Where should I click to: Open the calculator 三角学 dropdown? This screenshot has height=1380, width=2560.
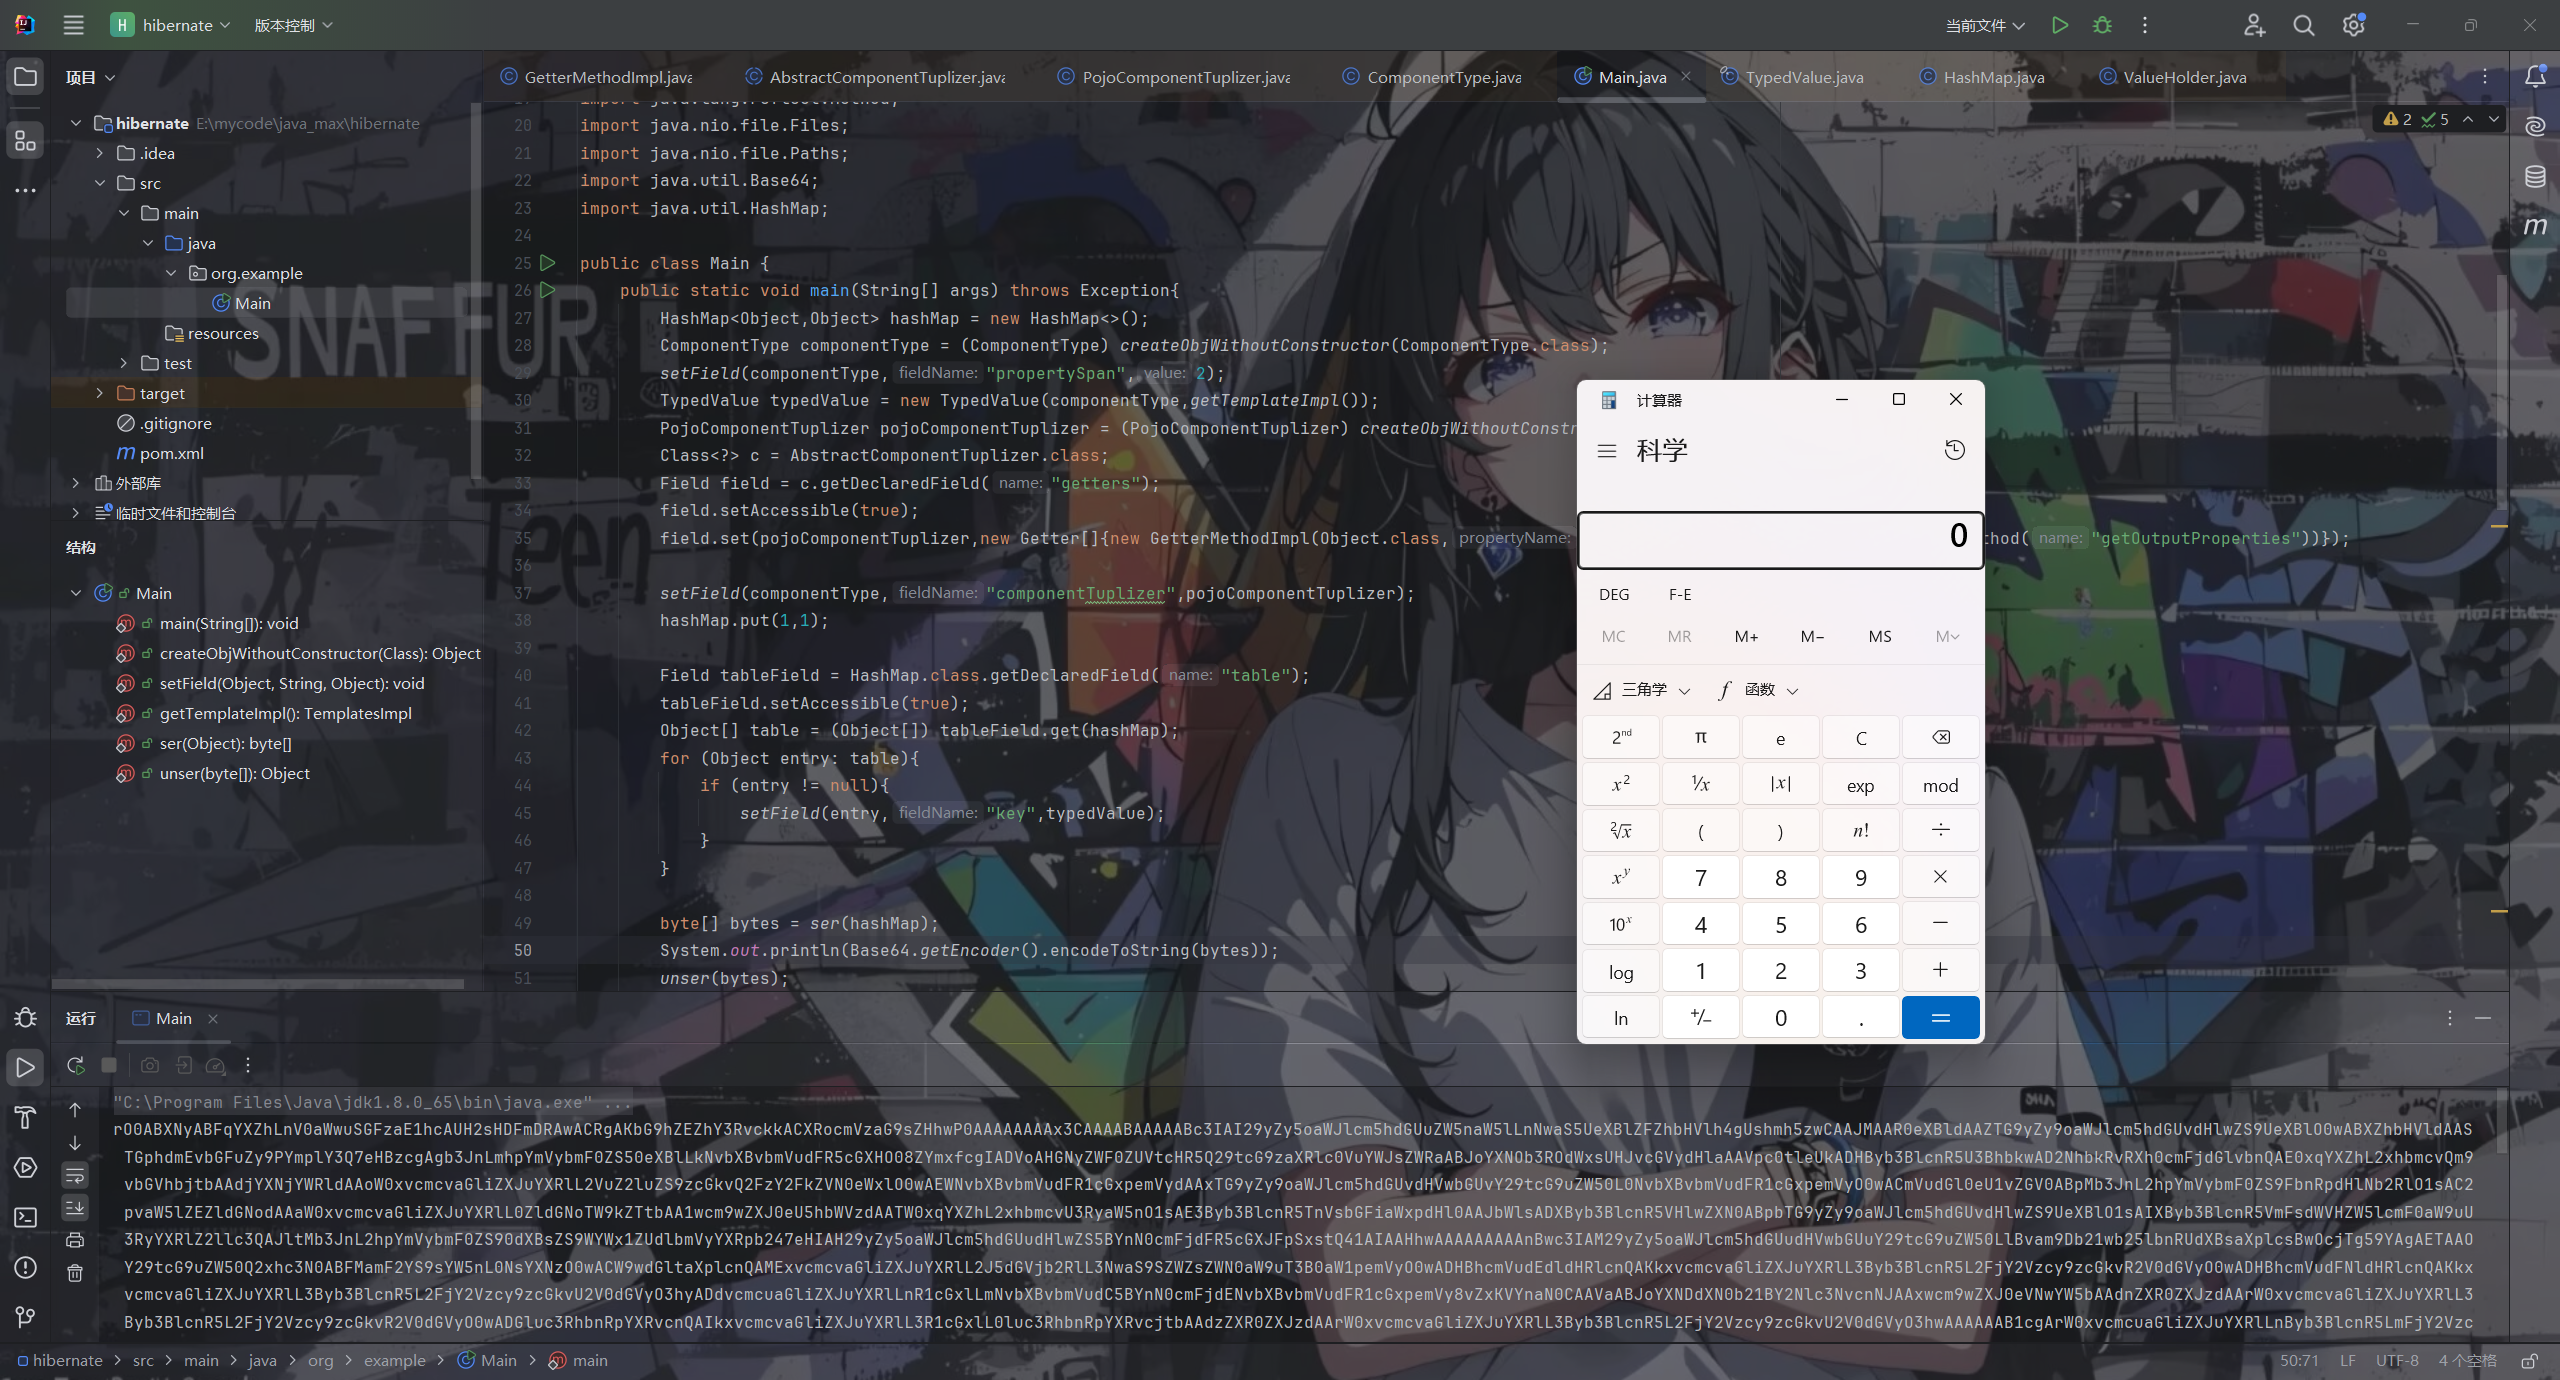click(x=1642, y=690)
